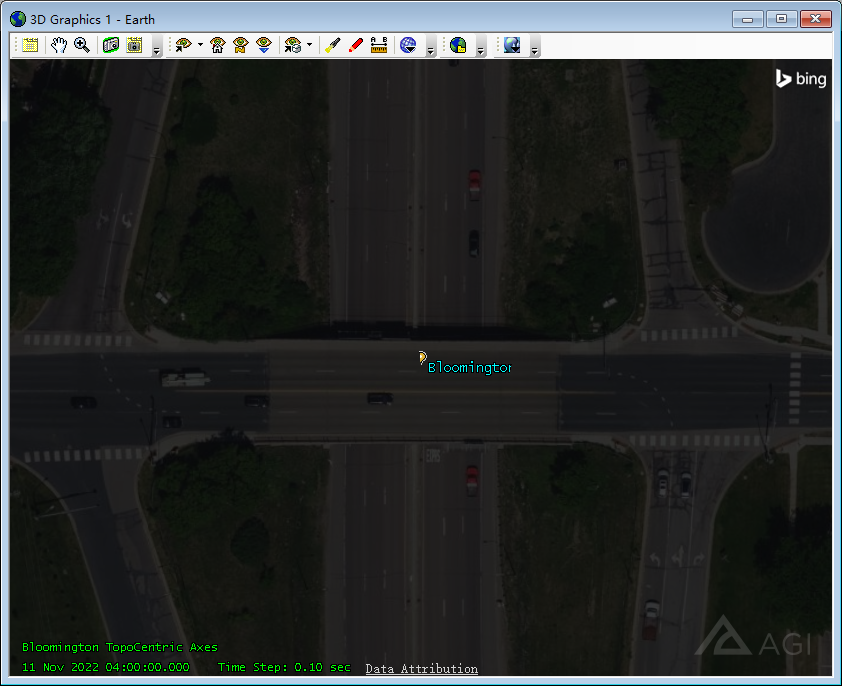Image resolution: width=842 pixels, height=686 pixels.
Task: Open the Data Attribution link
Action: tap(421, 669)
